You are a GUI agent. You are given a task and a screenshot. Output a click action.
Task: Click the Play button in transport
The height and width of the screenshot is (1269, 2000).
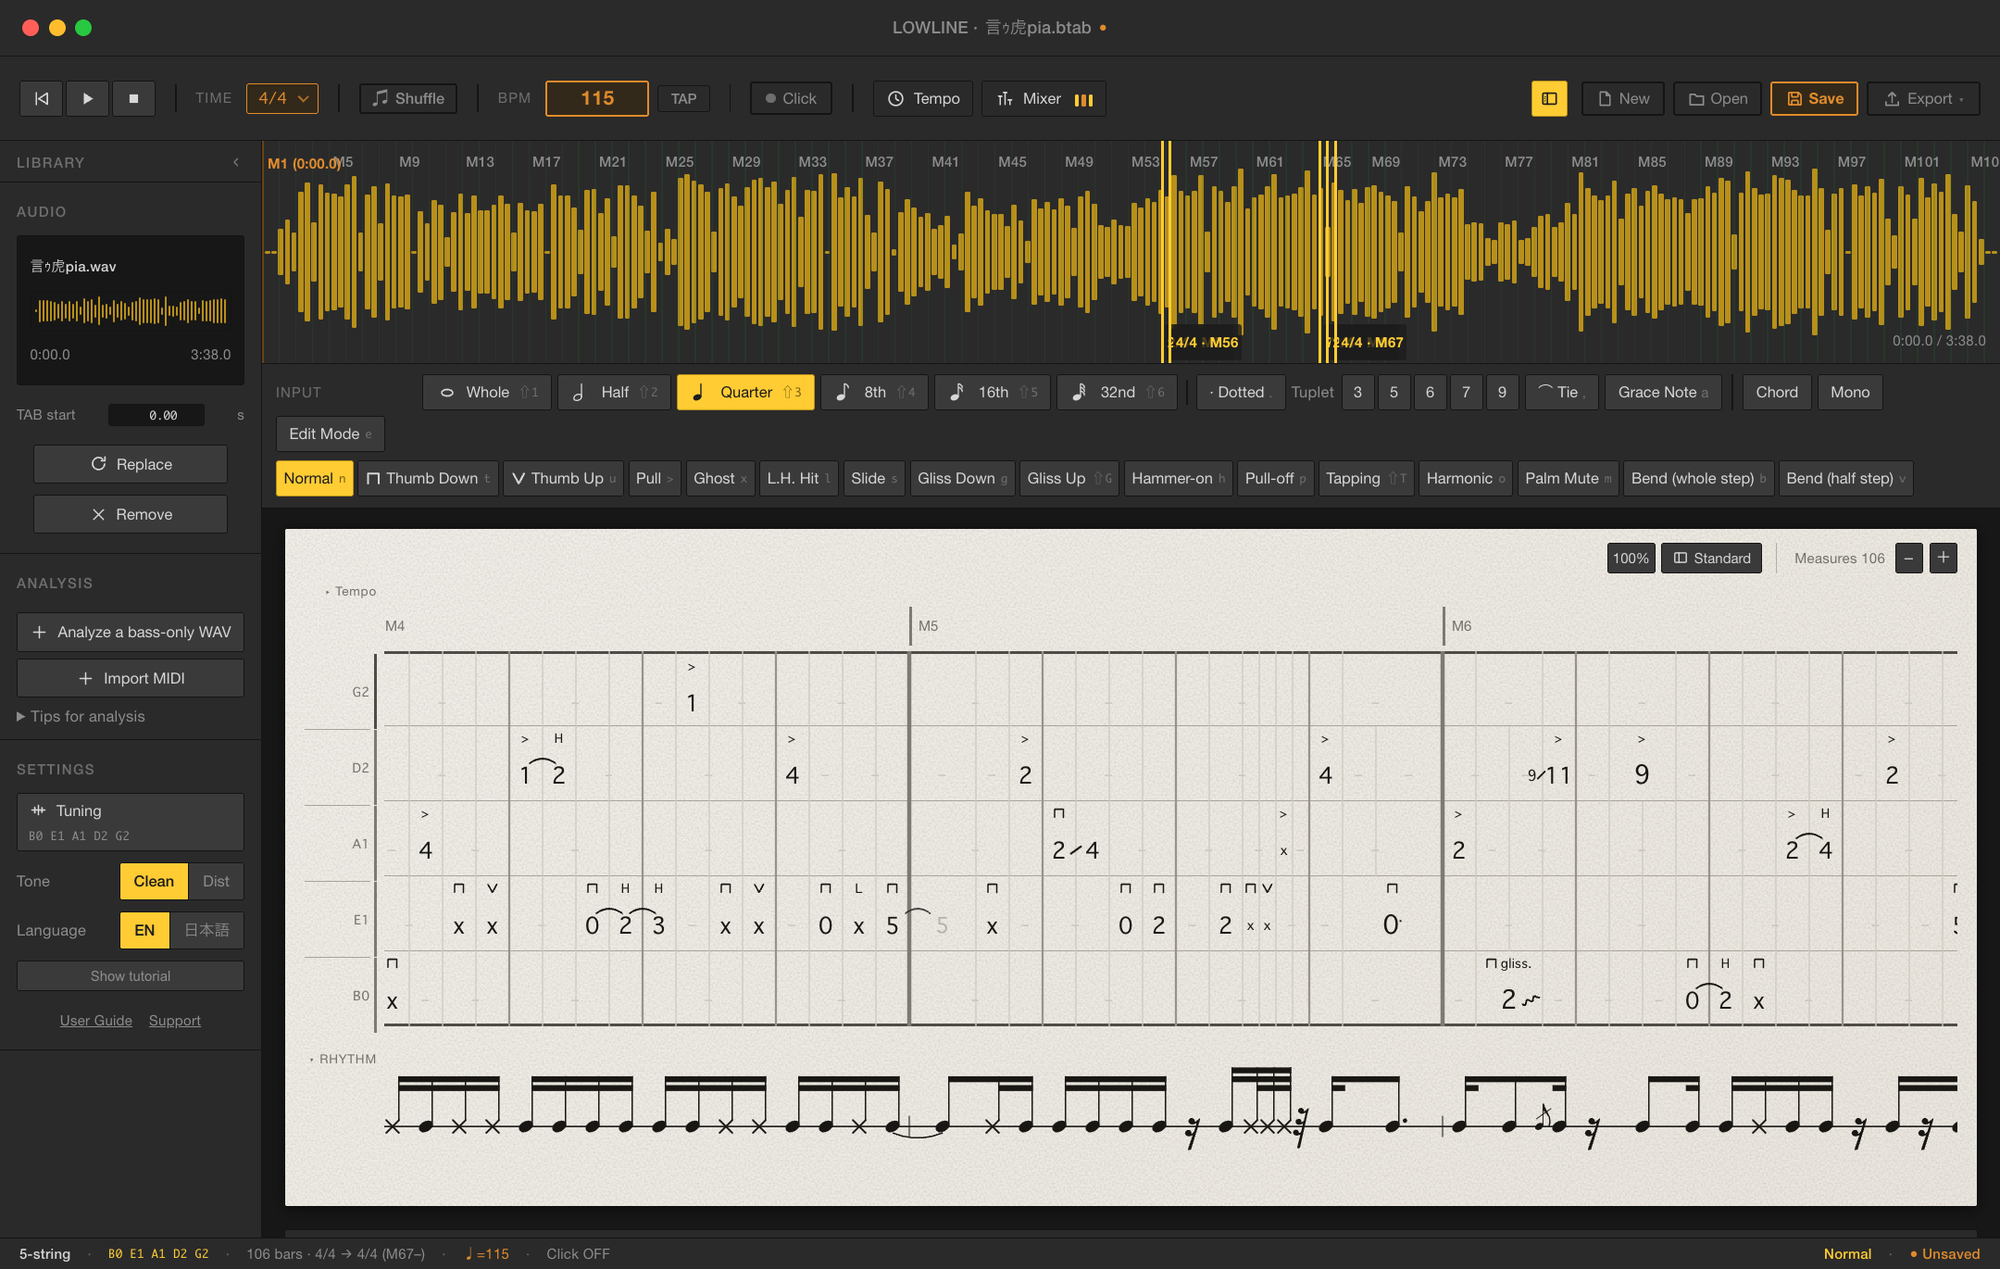coord(88,98)
